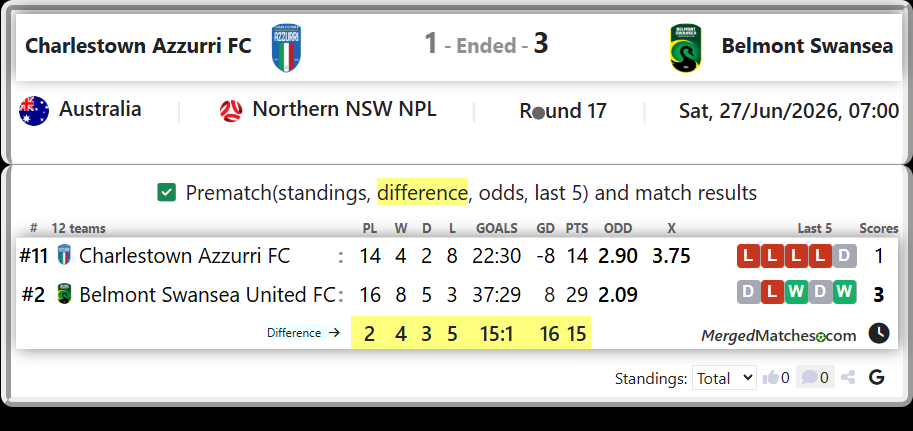The height and width of the screenshot is (431, 913).
Task: Open the Standings Total dropdown
Action: (724, 378)
